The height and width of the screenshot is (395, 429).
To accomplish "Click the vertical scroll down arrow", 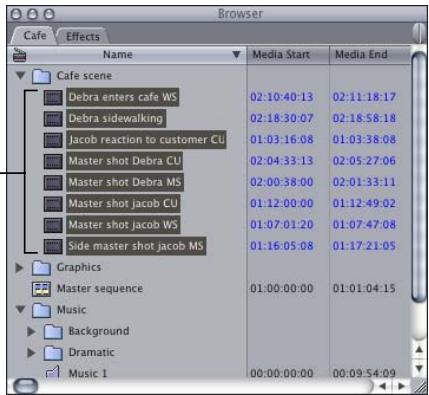I will 419,368.
